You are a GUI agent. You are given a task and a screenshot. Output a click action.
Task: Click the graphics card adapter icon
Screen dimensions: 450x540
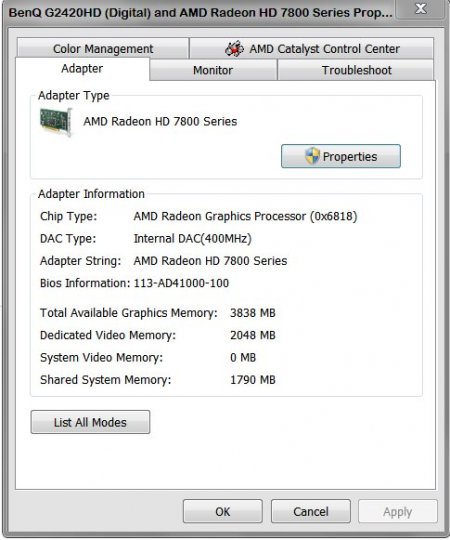[x=56, y=122]
